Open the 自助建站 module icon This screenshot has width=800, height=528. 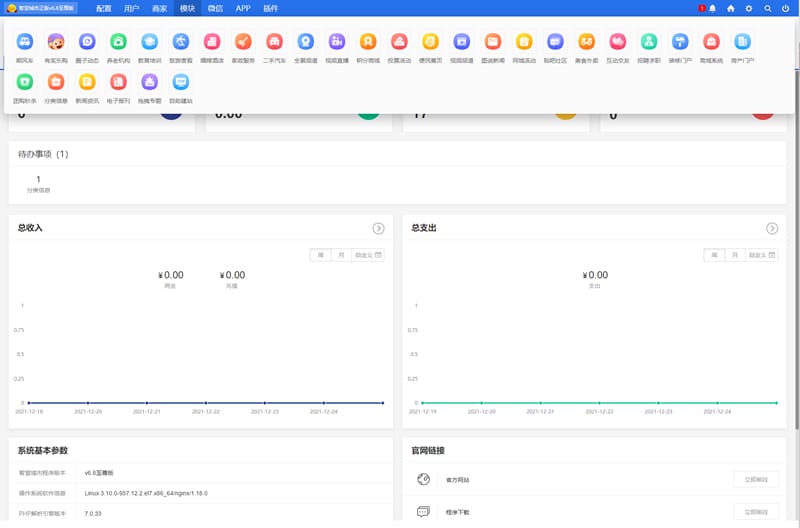180,83
